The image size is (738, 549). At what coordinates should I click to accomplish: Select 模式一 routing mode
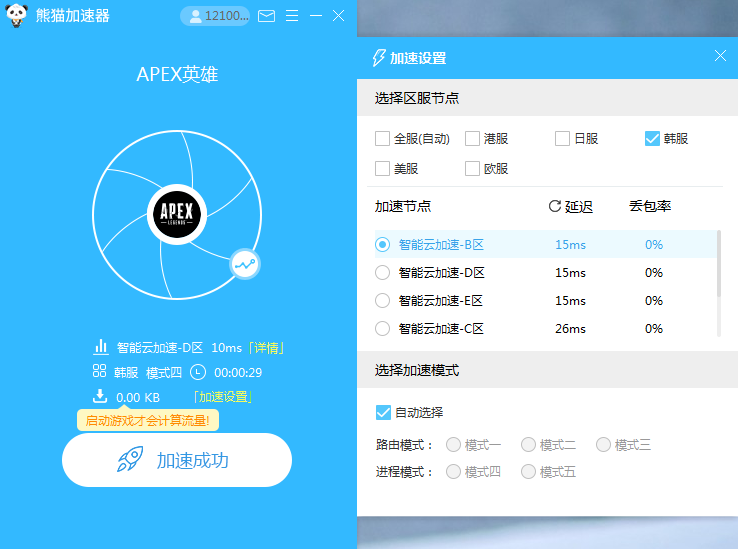click(x=453, y=444)
